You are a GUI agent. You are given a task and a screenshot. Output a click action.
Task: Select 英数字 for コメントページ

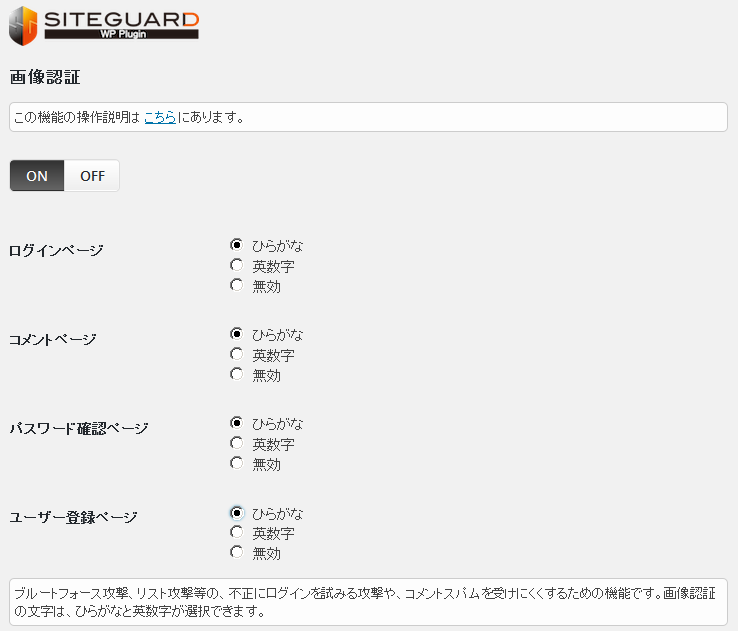[236, 354]
